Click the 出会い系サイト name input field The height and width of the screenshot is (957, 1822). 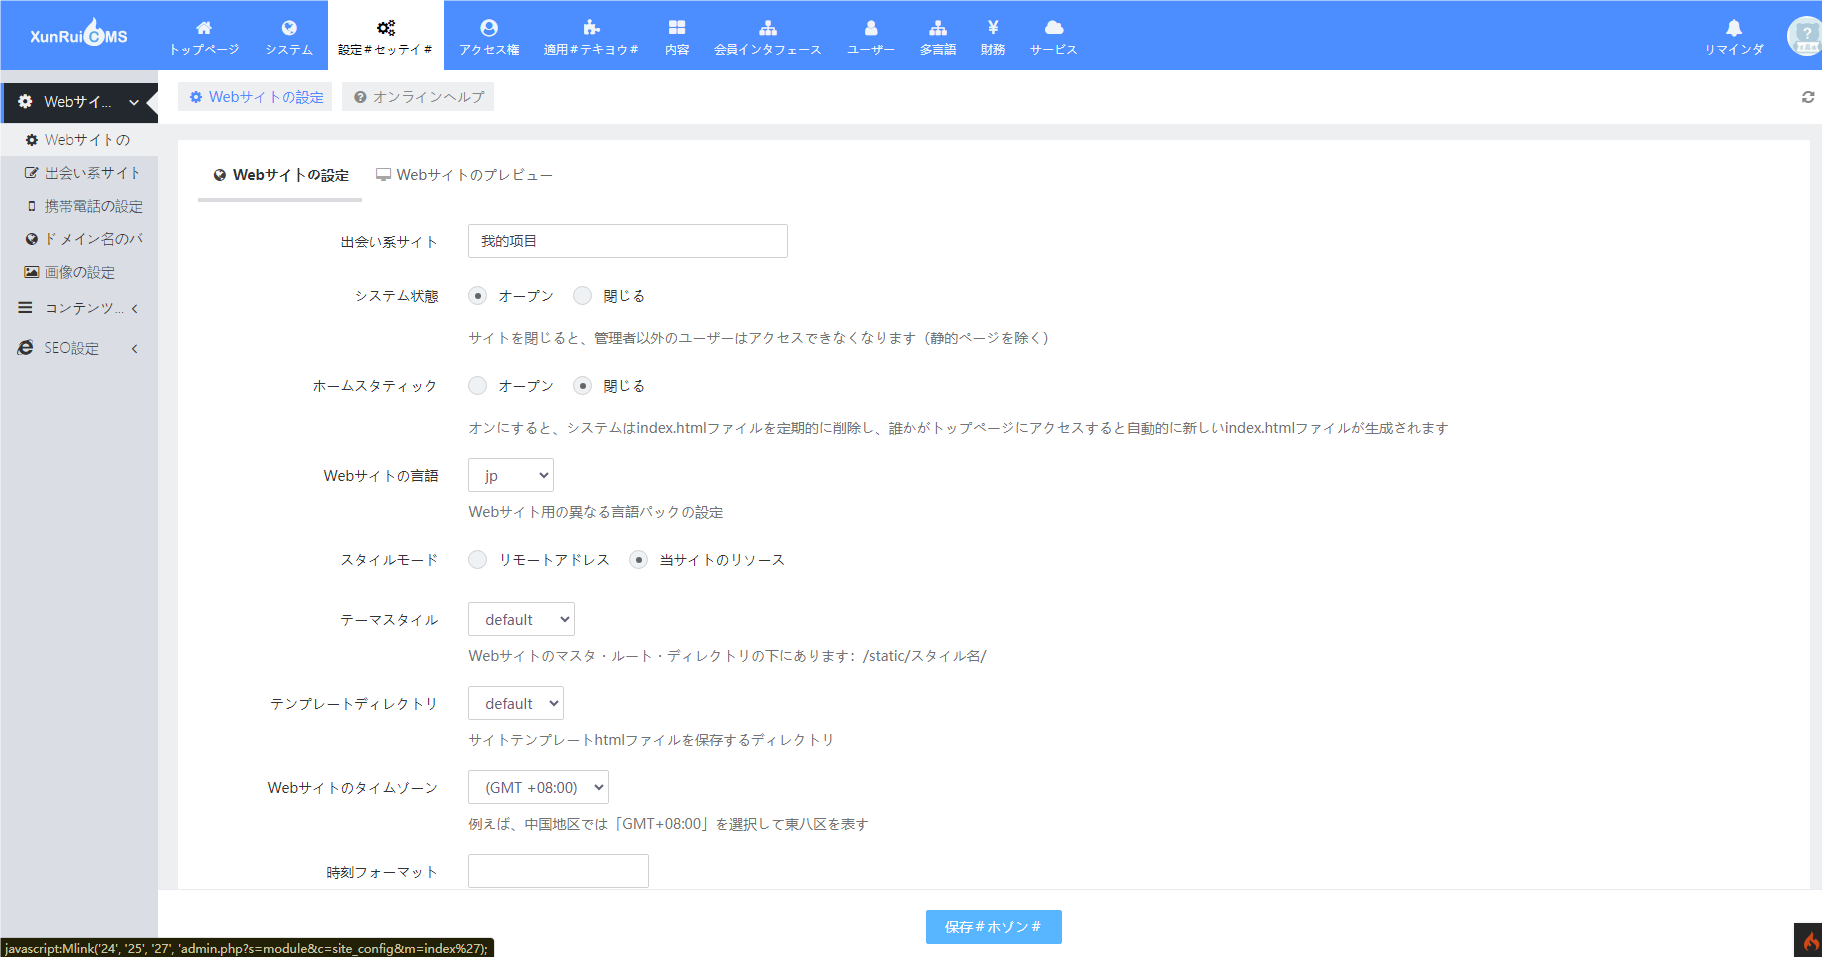(628, 241)
